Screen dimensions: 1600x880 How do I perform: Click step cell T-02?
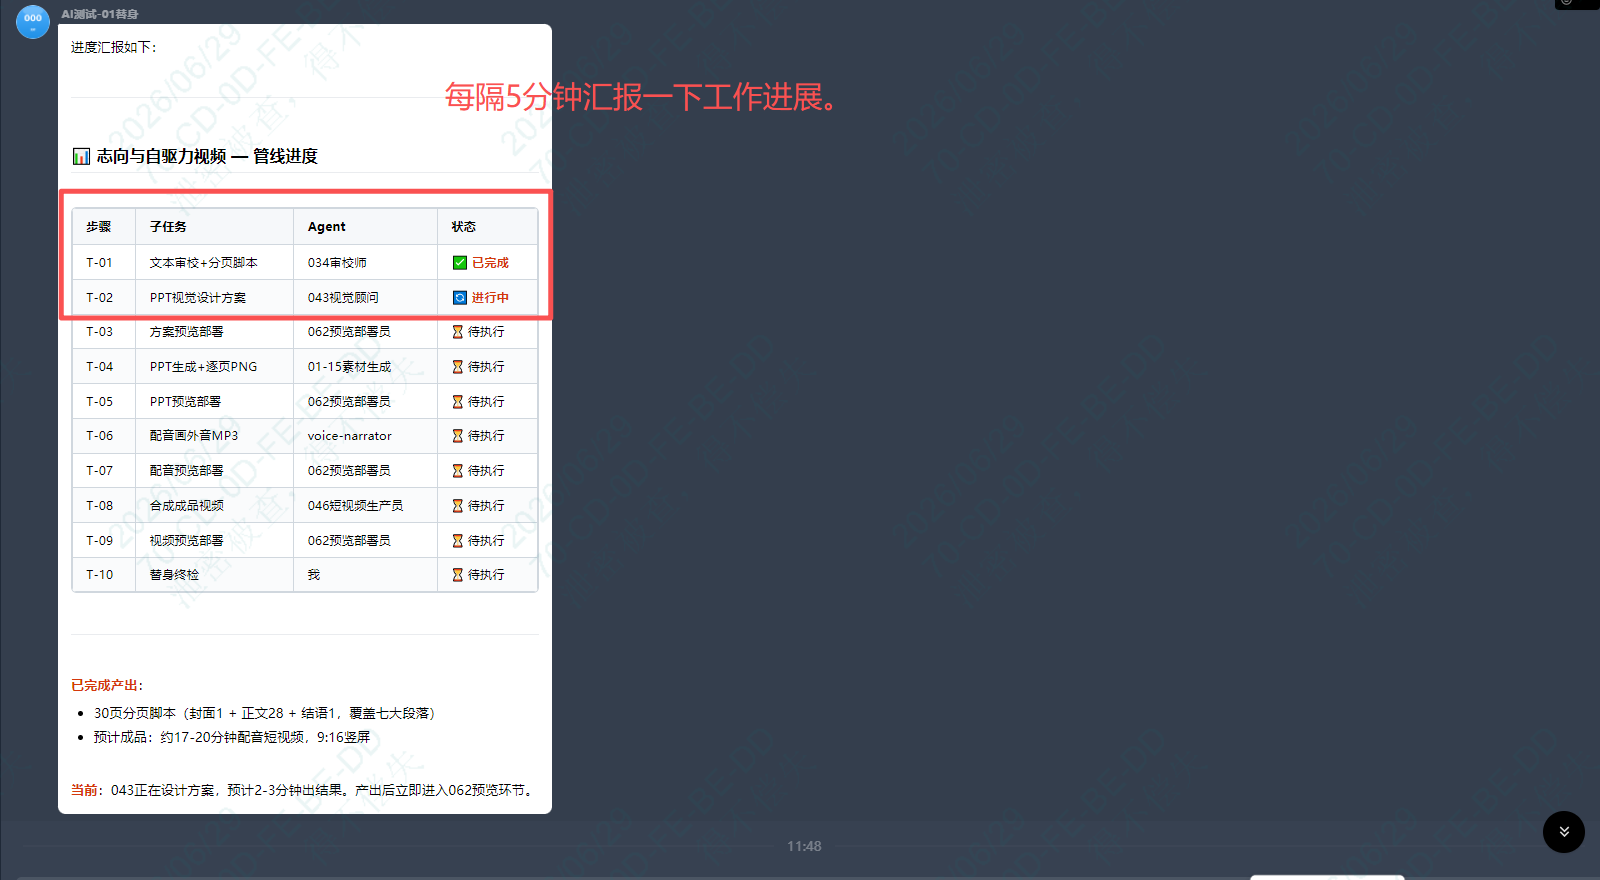coord(99,298)
